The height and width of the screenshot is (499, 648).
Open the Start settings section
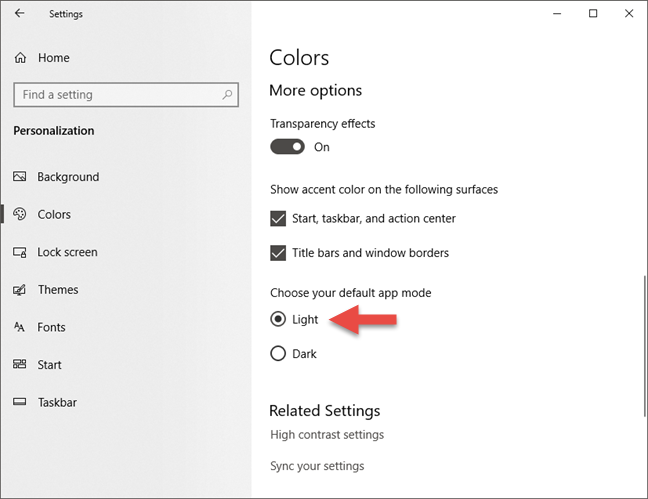pyautogui.click(x=49, y=365)
